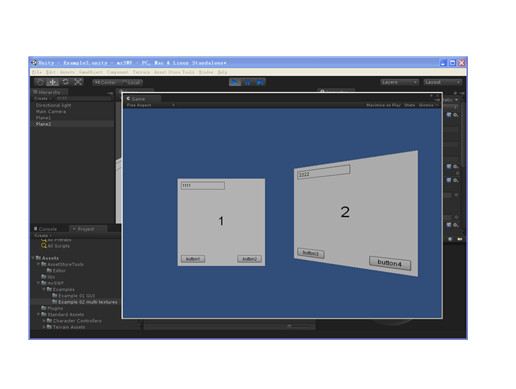Select the Scale tool in the toolbar
Image resolution: width=516 pixels, height=389 pixels.
78,82
